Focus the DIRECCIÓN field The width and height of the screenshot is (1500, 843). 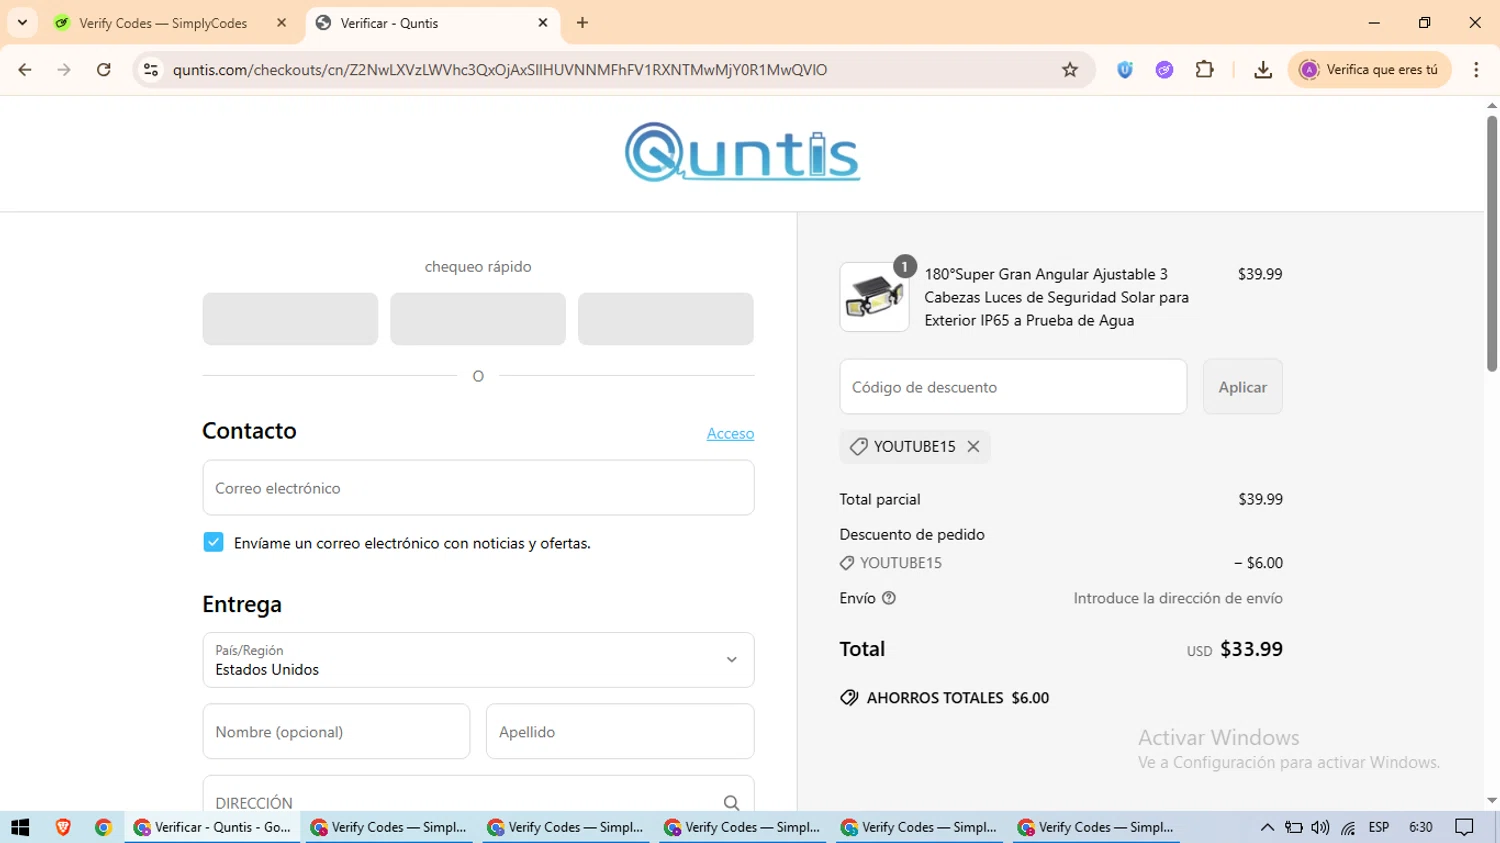click(x=478, y=794)
